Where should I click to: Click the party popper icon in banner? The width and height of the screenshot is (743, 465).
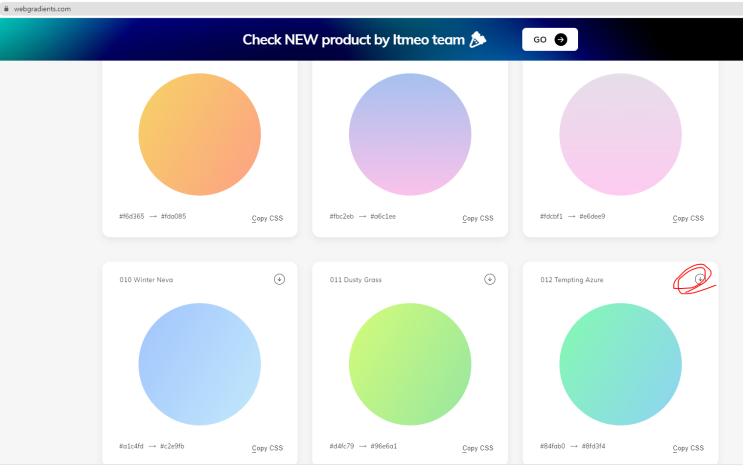coord(478,40)
